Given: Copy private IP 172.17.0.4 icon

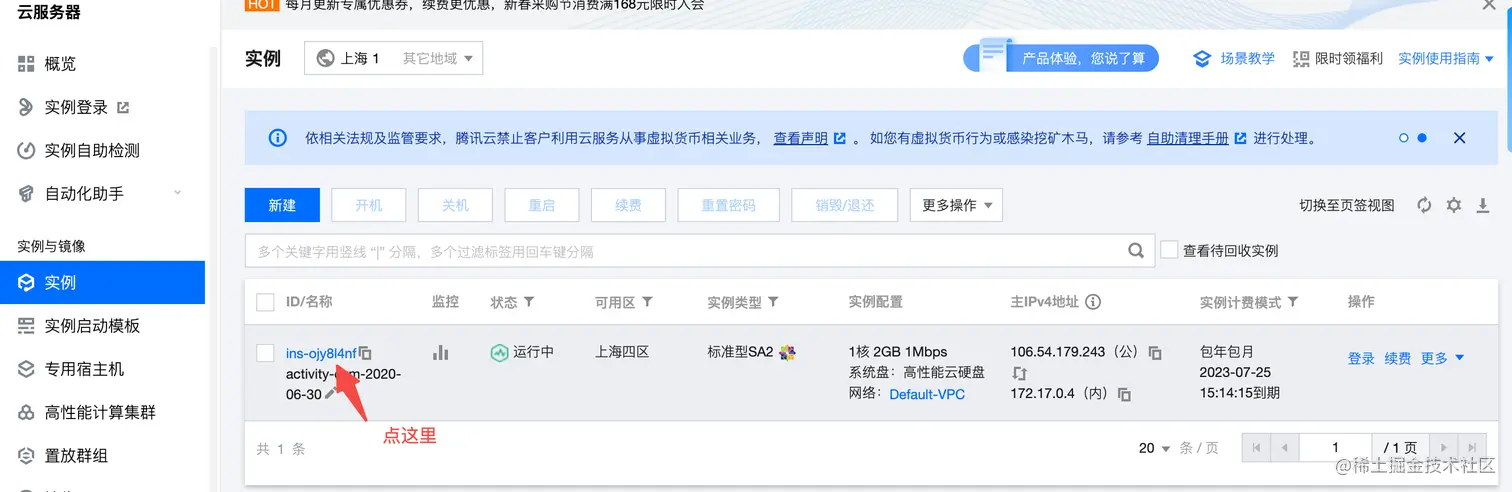Looking at the screenshot, I should tap(1125, 395).
